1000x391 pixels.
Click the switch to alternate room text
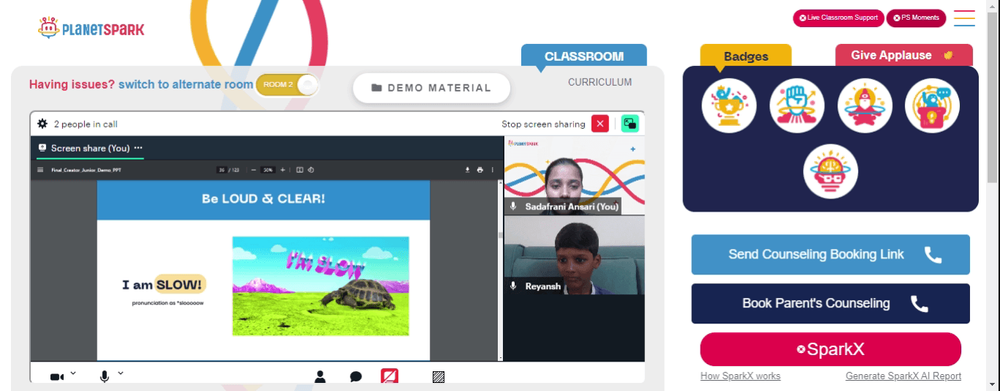pyautogui.click(x=186, y=84)
